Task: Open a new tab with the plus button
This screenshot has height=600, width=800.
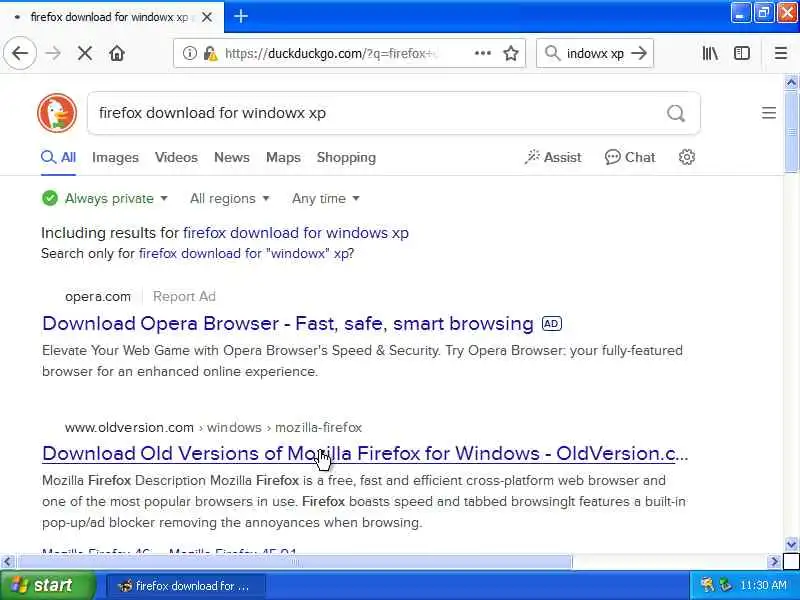Action: pos(240,16)
